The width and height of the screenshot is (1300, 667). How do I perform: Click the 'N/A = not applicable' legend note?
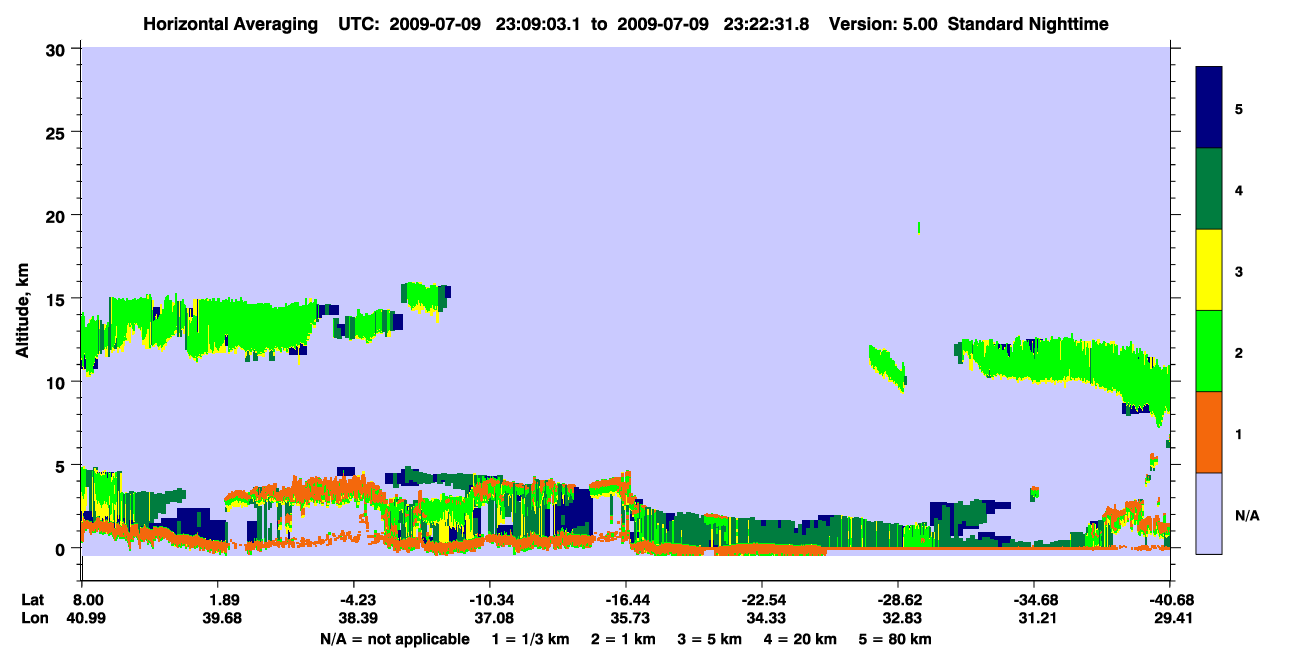[394, 639]
